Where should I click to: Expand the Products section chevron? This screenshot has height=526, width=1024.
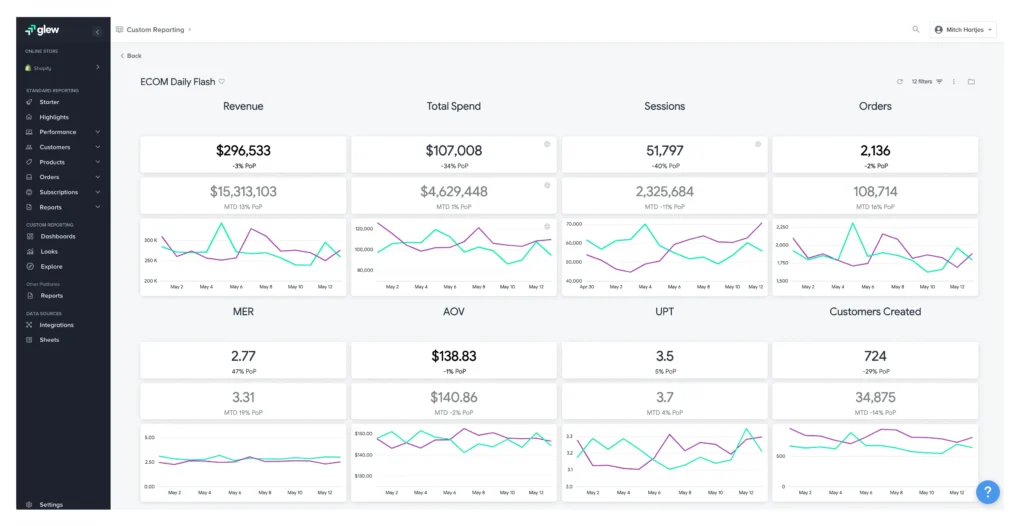tap(98, 162)
